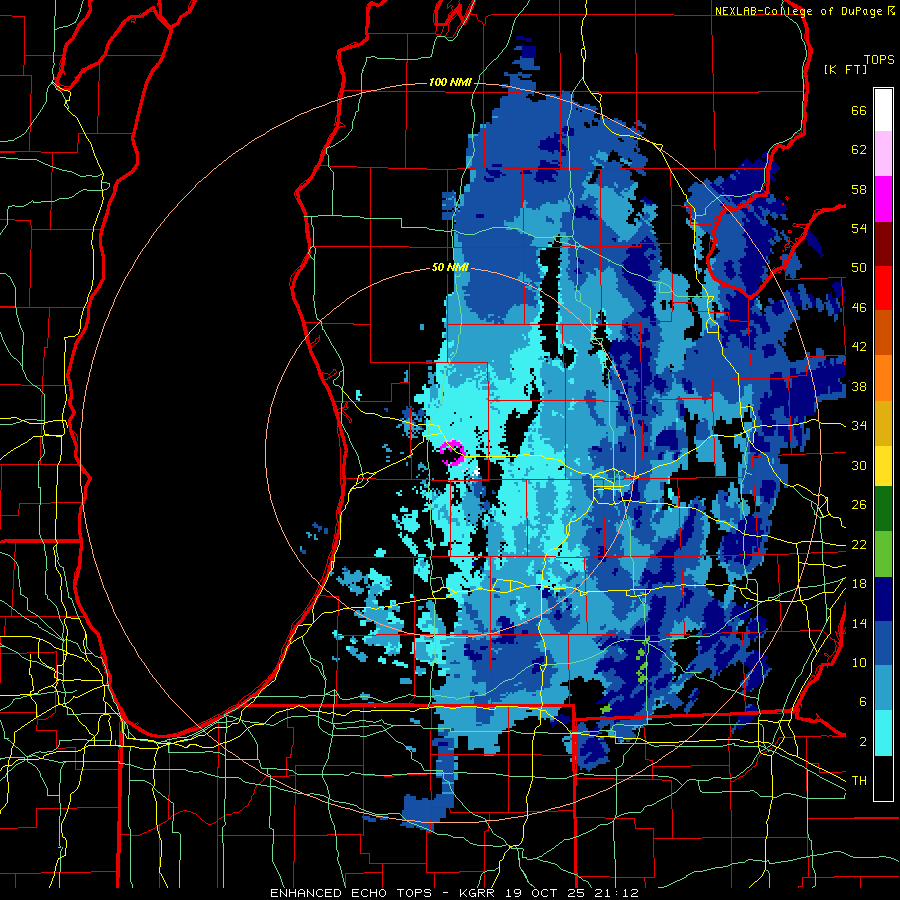Click the 'KGRR' station identifier text
The height and width of the screenshot is (900, 900).
tap(476, 893)
